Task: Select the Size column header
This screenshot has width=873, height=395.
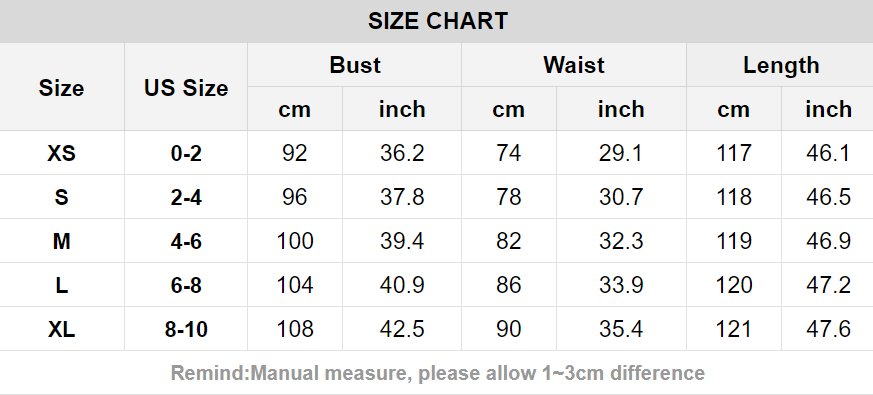Action: [x=61, y=88]
